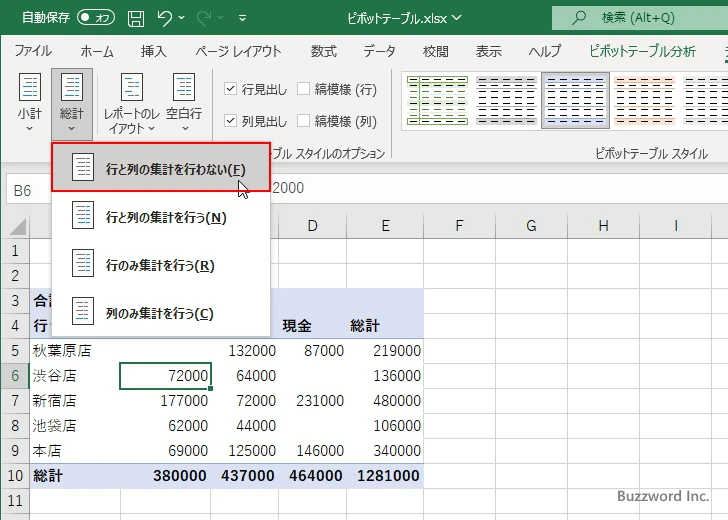The width and height of the screenshot is (728, 520).
Task: Select column H header
Action: [x=603, y=226]
